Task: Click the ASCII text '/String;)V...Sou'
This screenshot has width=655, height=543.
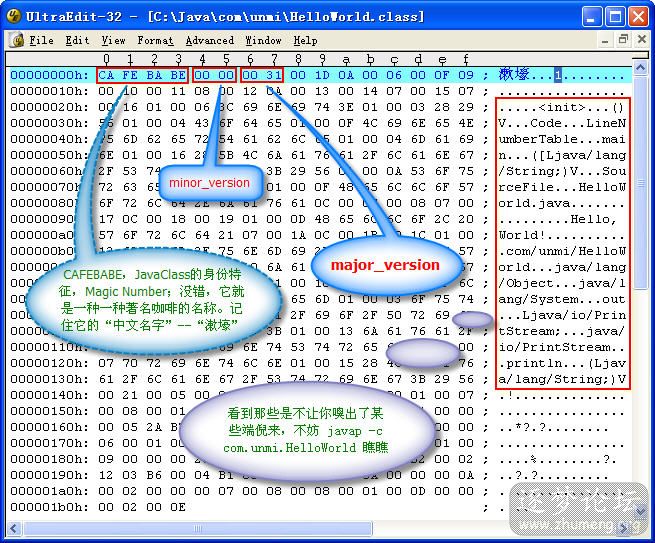Action: coord(562,171)
